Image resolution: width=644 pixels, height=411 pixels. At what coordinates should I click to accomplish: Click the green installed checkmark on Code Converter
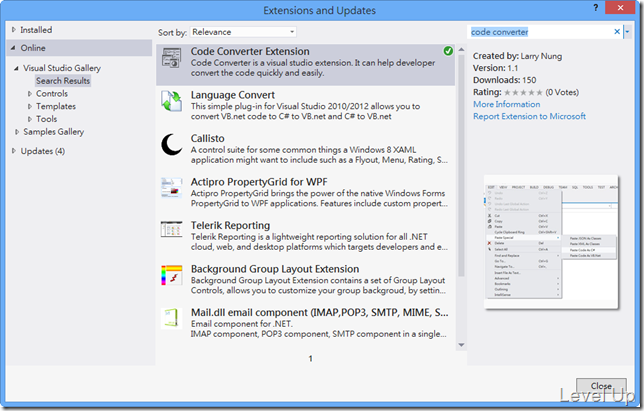[x=448, y=51]
